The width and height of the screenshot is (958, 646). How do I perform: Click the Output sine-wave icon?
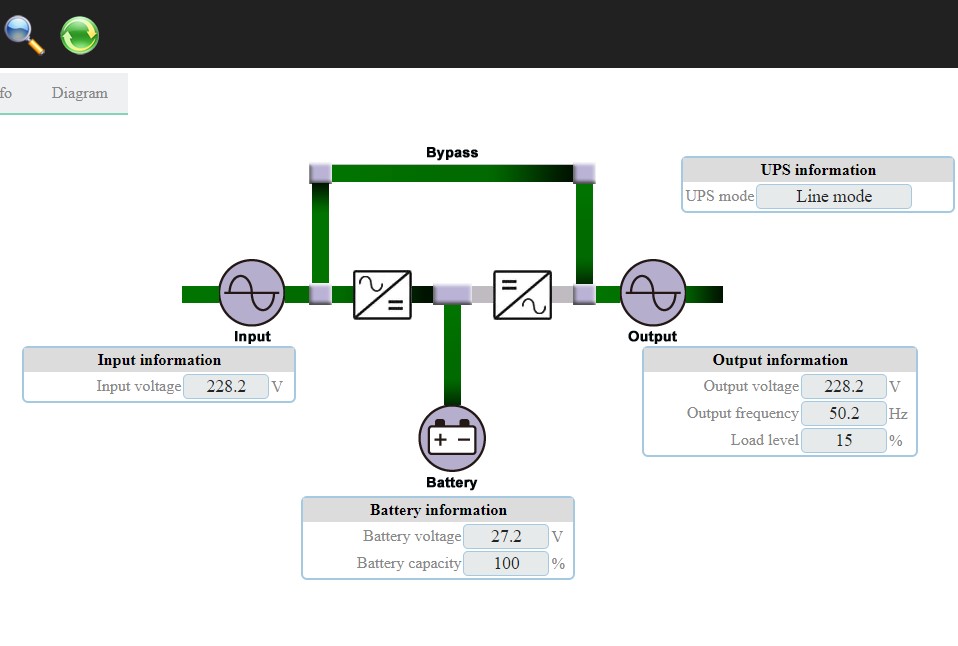[x=653, y=293]
